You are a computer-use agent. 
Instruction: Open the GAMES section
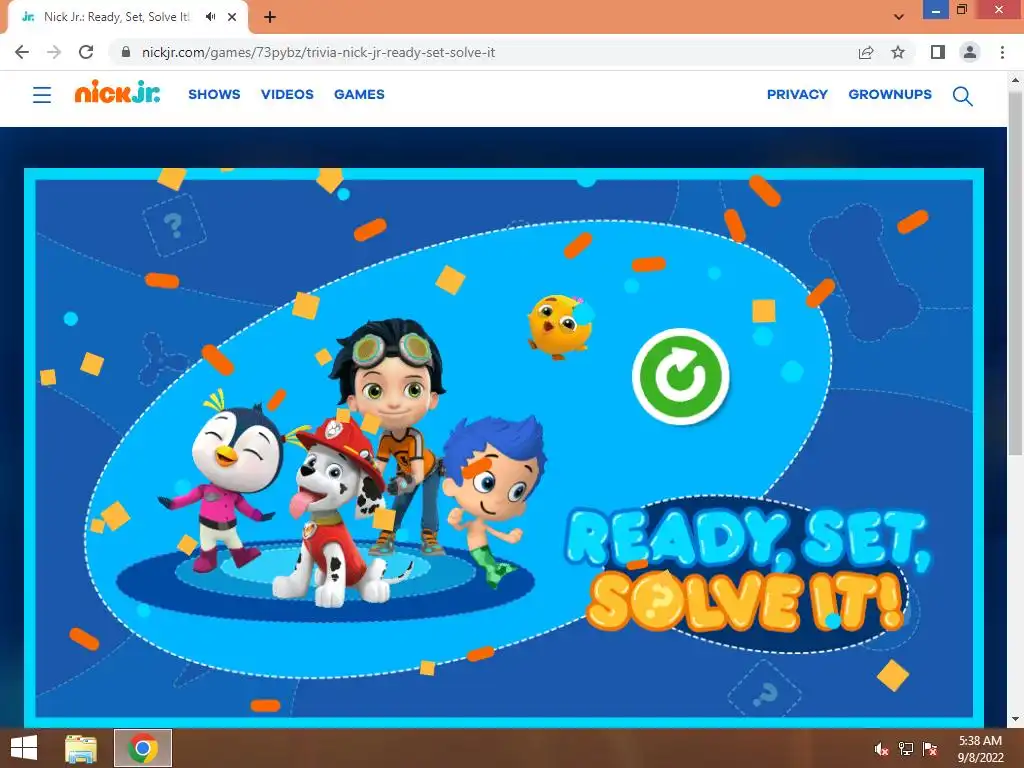point(359,94)
